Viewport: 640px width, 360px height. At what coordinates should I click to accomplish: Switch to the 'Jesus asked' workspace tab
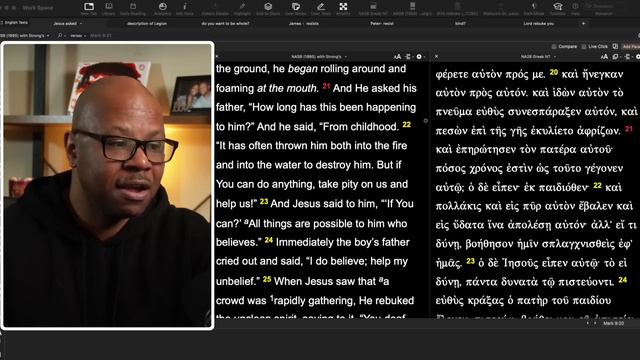pos(65,24)
